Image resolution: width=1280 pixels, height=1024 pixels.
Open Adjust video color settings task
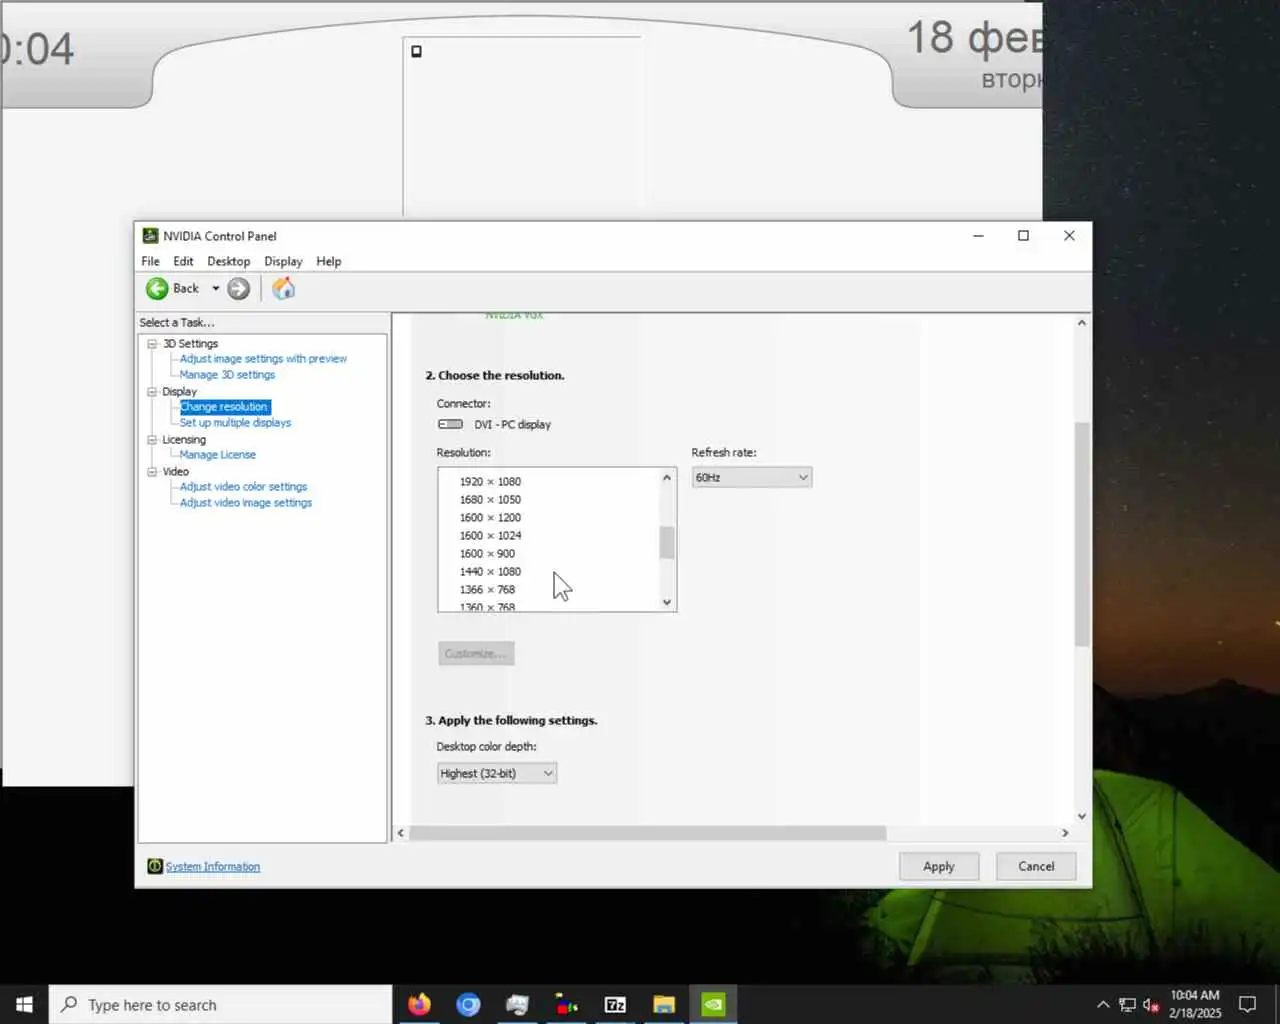click(x=243, y=487)
